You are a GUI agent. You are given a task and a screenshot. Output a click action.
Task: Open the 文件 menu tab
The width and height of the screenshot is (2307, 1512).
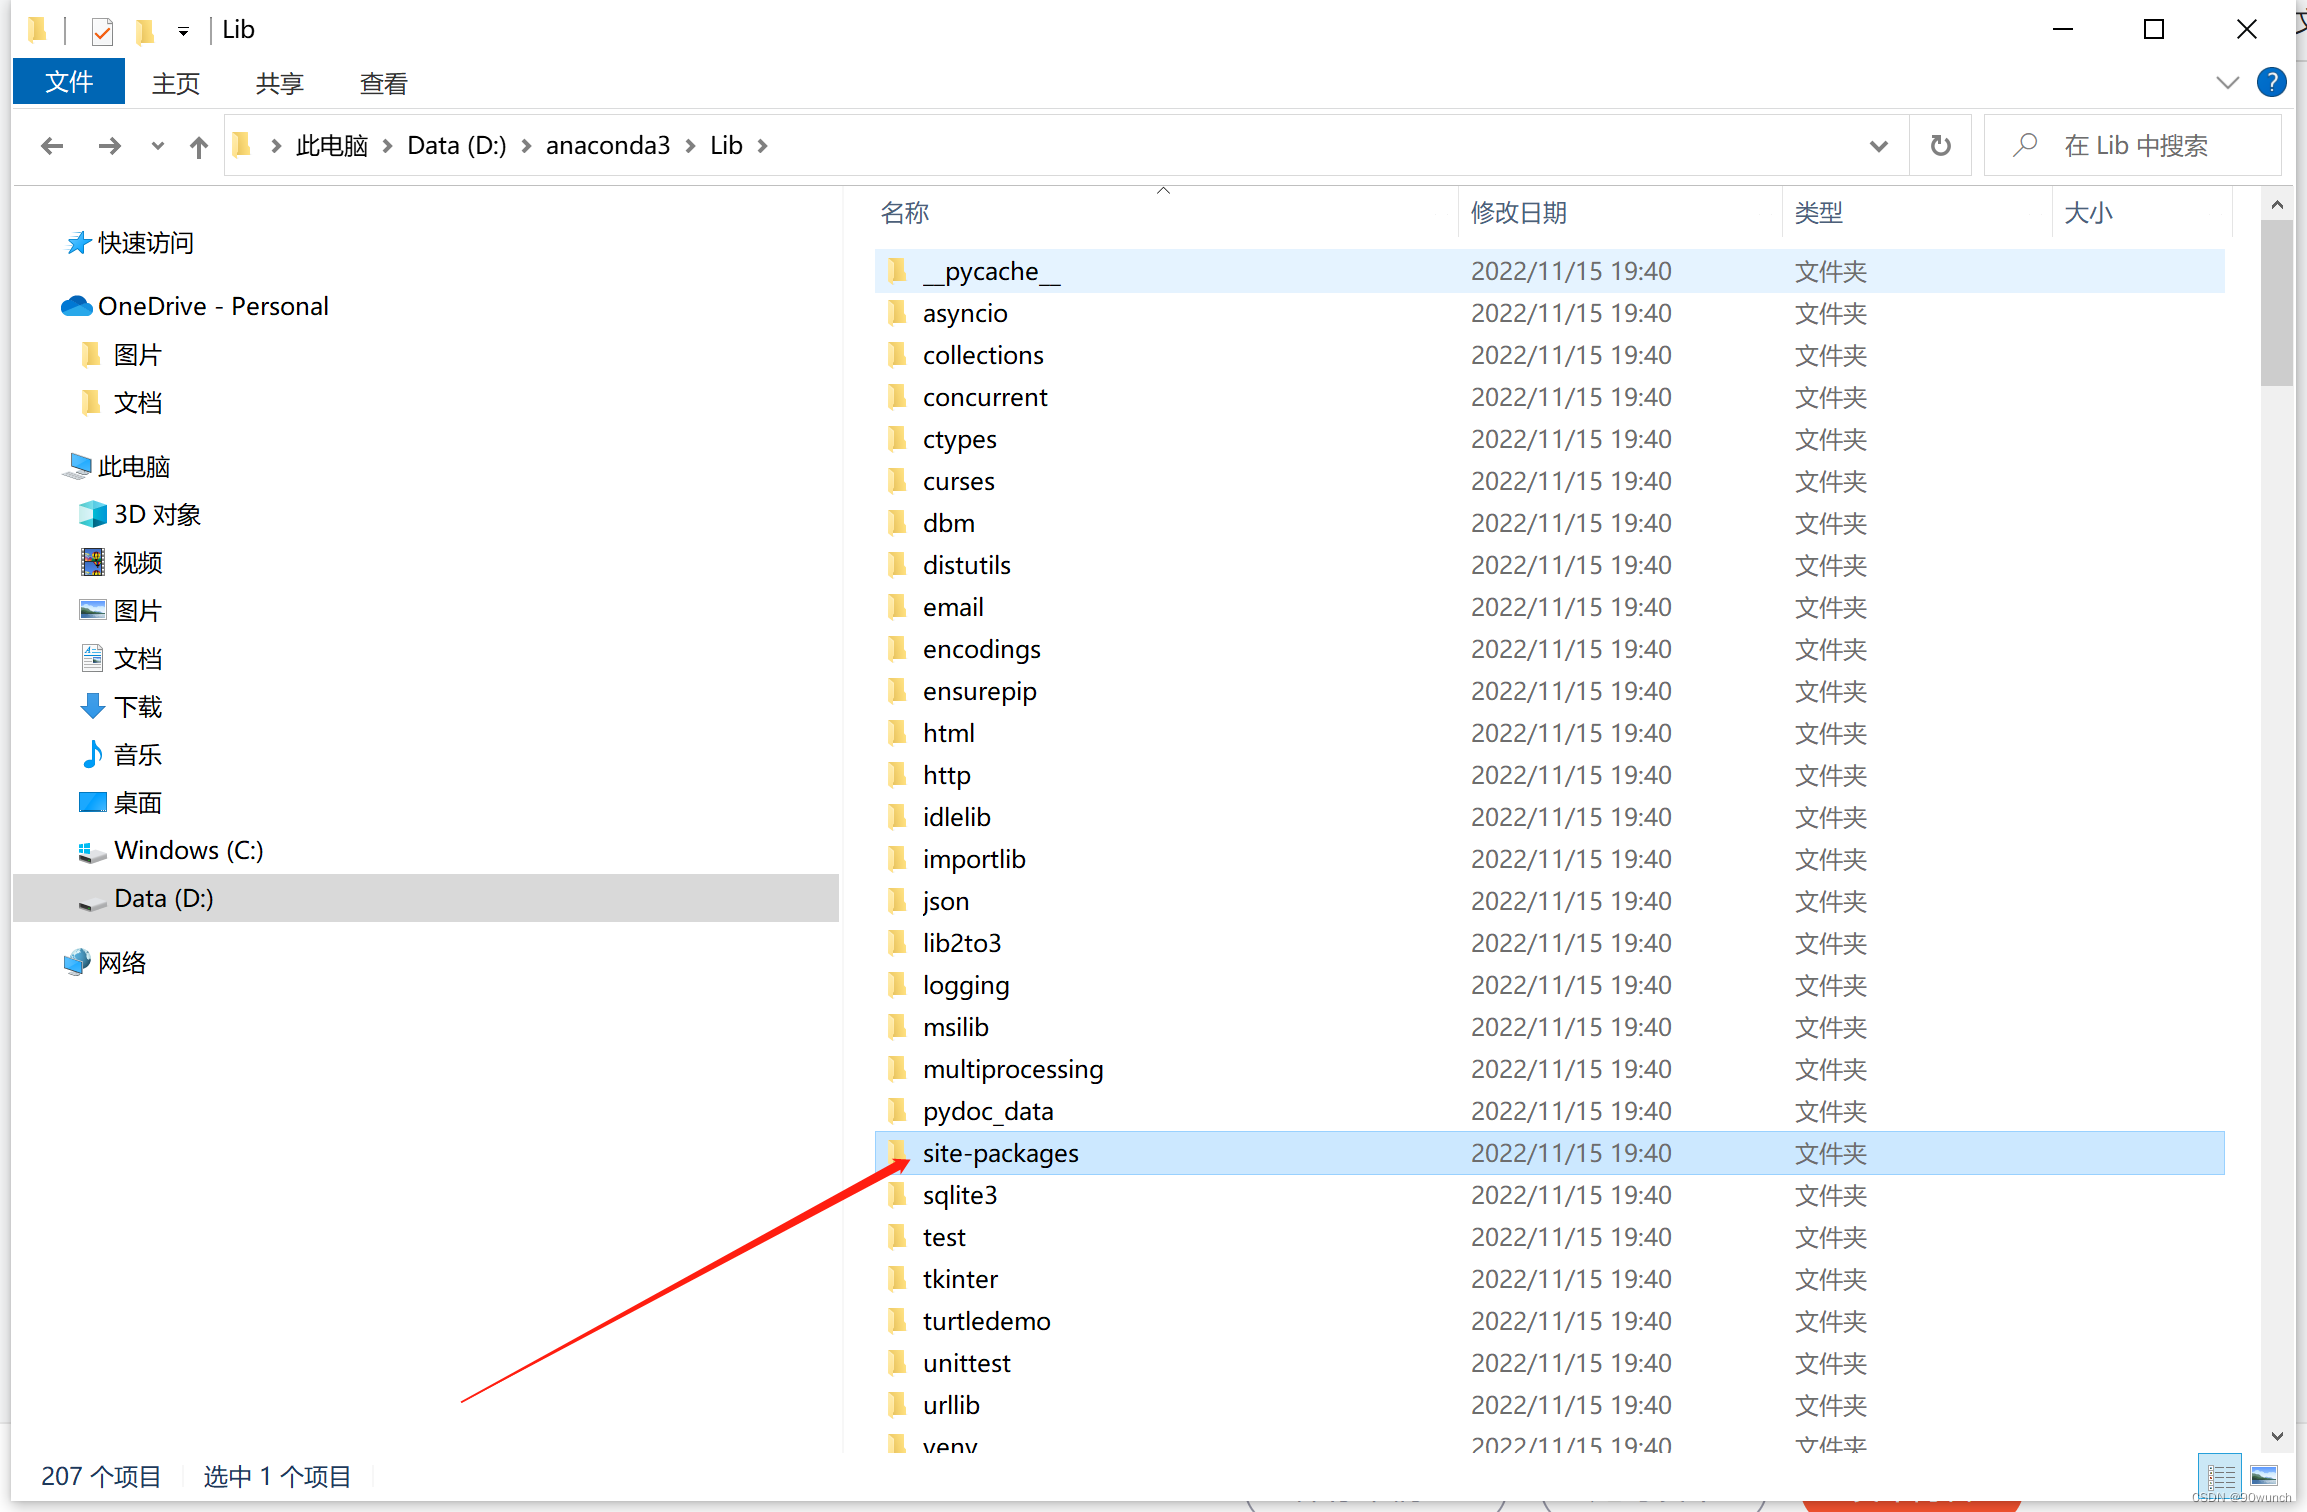(69, 82)
